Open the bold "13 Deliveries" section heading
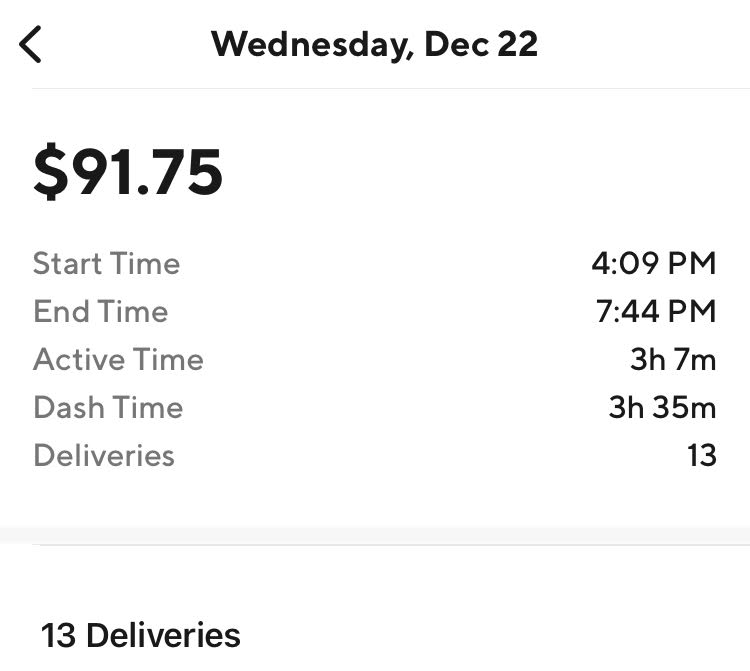The image size is (750, 671). 141,635
